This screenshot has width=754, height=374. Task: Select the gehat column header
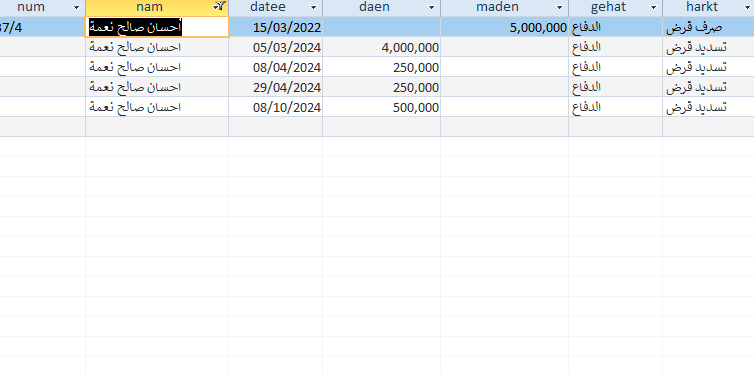click(616, 8)
